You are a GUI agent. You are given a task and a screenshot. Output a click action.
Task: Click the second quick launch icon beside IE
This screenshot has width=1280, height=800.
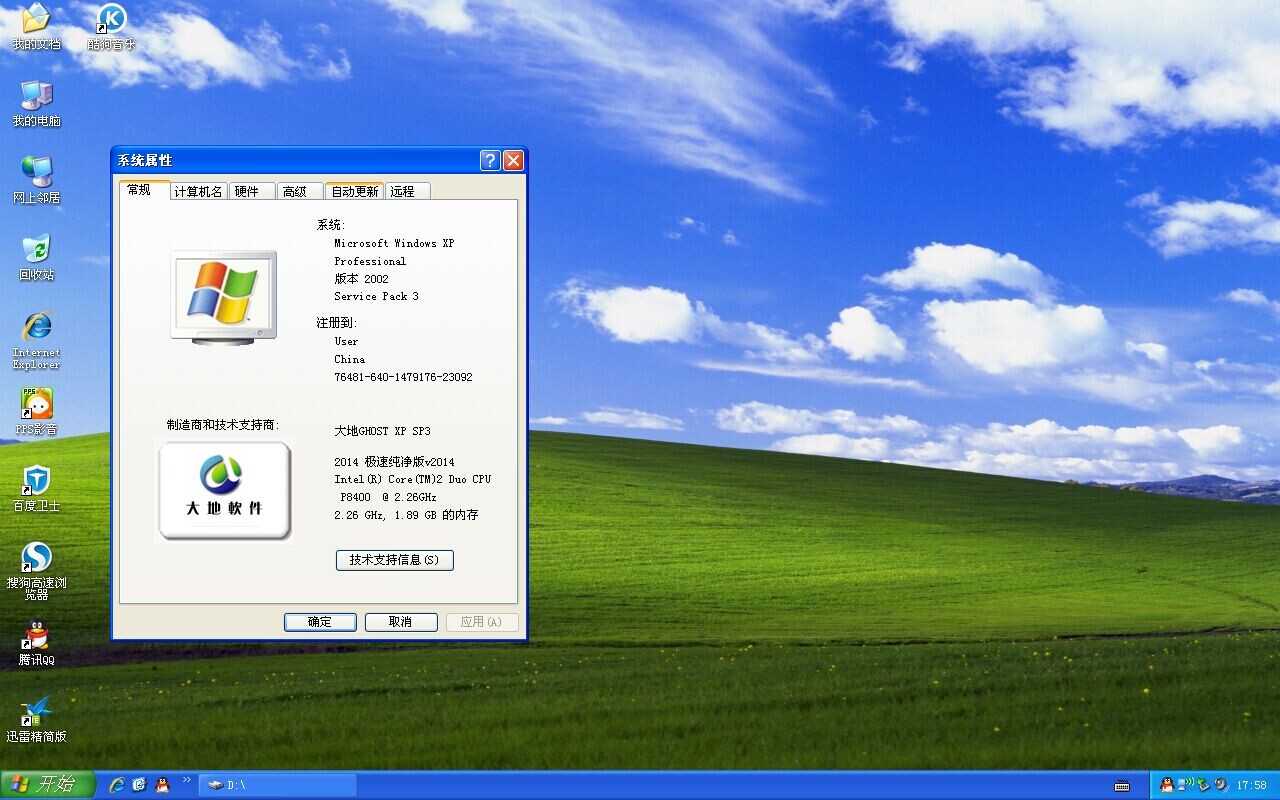coord(140,785)
